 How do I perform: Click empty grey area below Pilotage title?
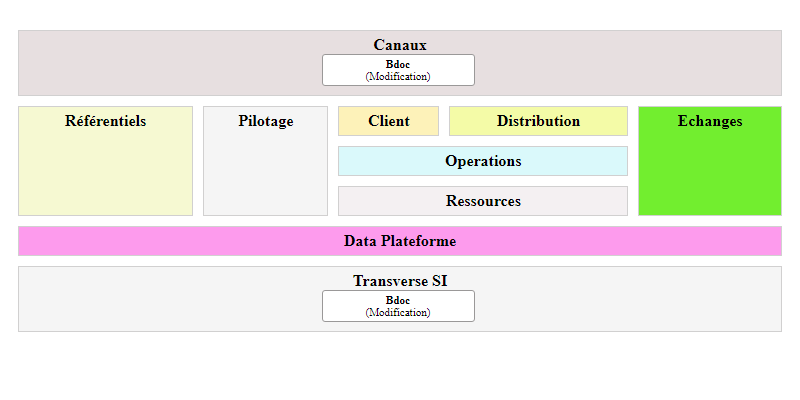[x=266, y=175]
